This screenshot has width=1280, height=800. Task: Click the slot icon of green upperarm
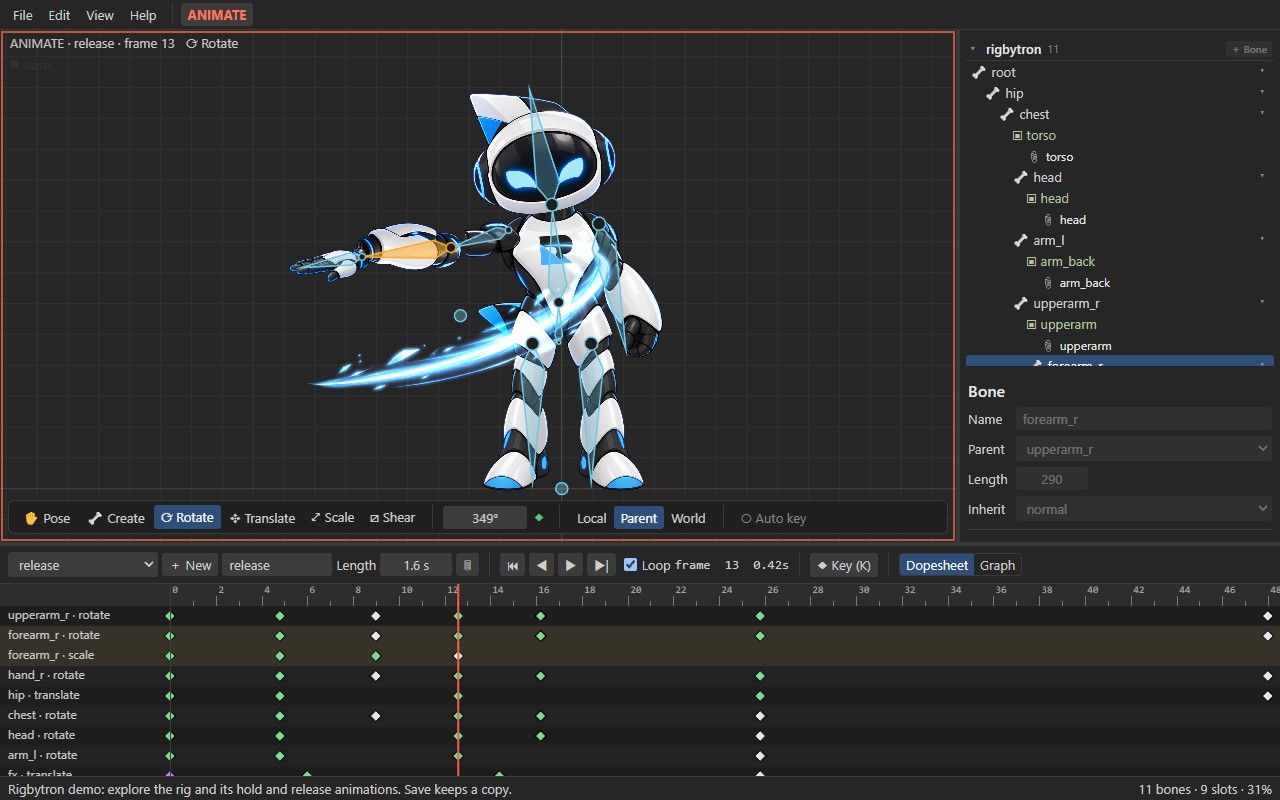click(1032, 325)
